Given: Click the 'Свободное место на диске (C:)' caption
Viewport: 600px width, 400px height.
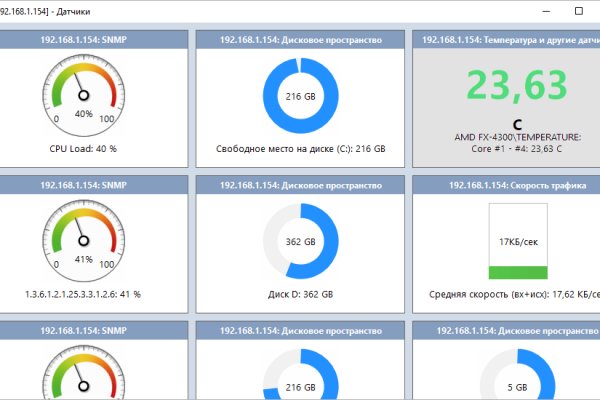Looking at the screenshot, I should tap(300, 148).
